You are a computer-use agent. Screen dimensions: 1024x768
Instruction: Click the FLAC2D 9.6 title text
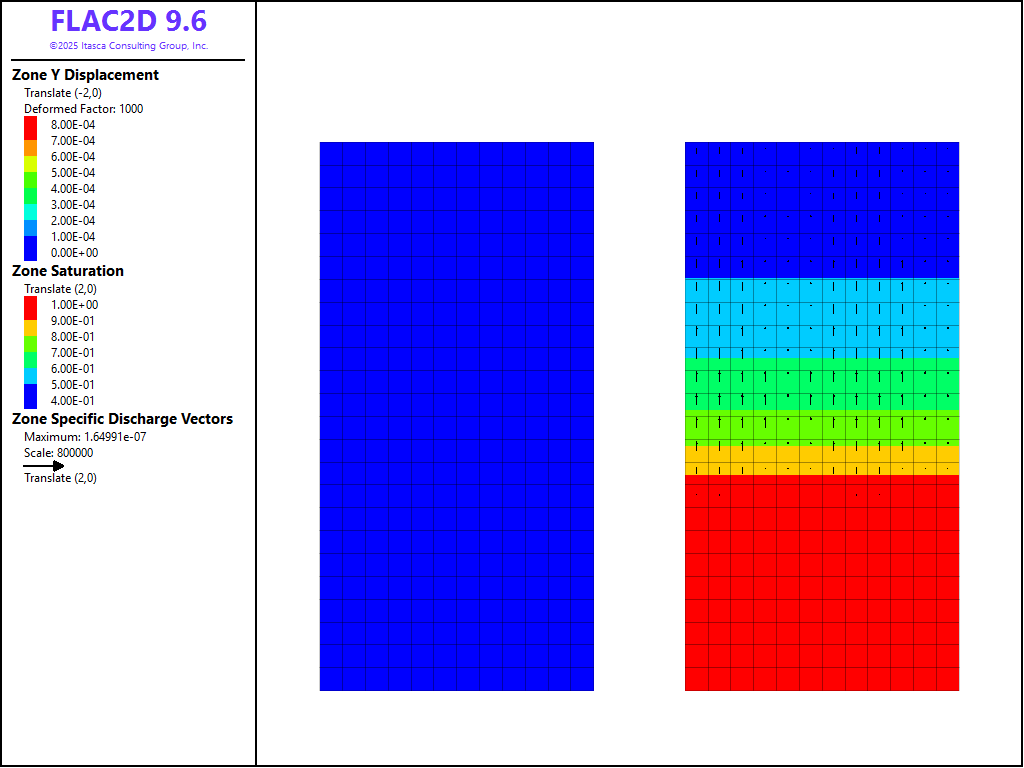[129, 22]
